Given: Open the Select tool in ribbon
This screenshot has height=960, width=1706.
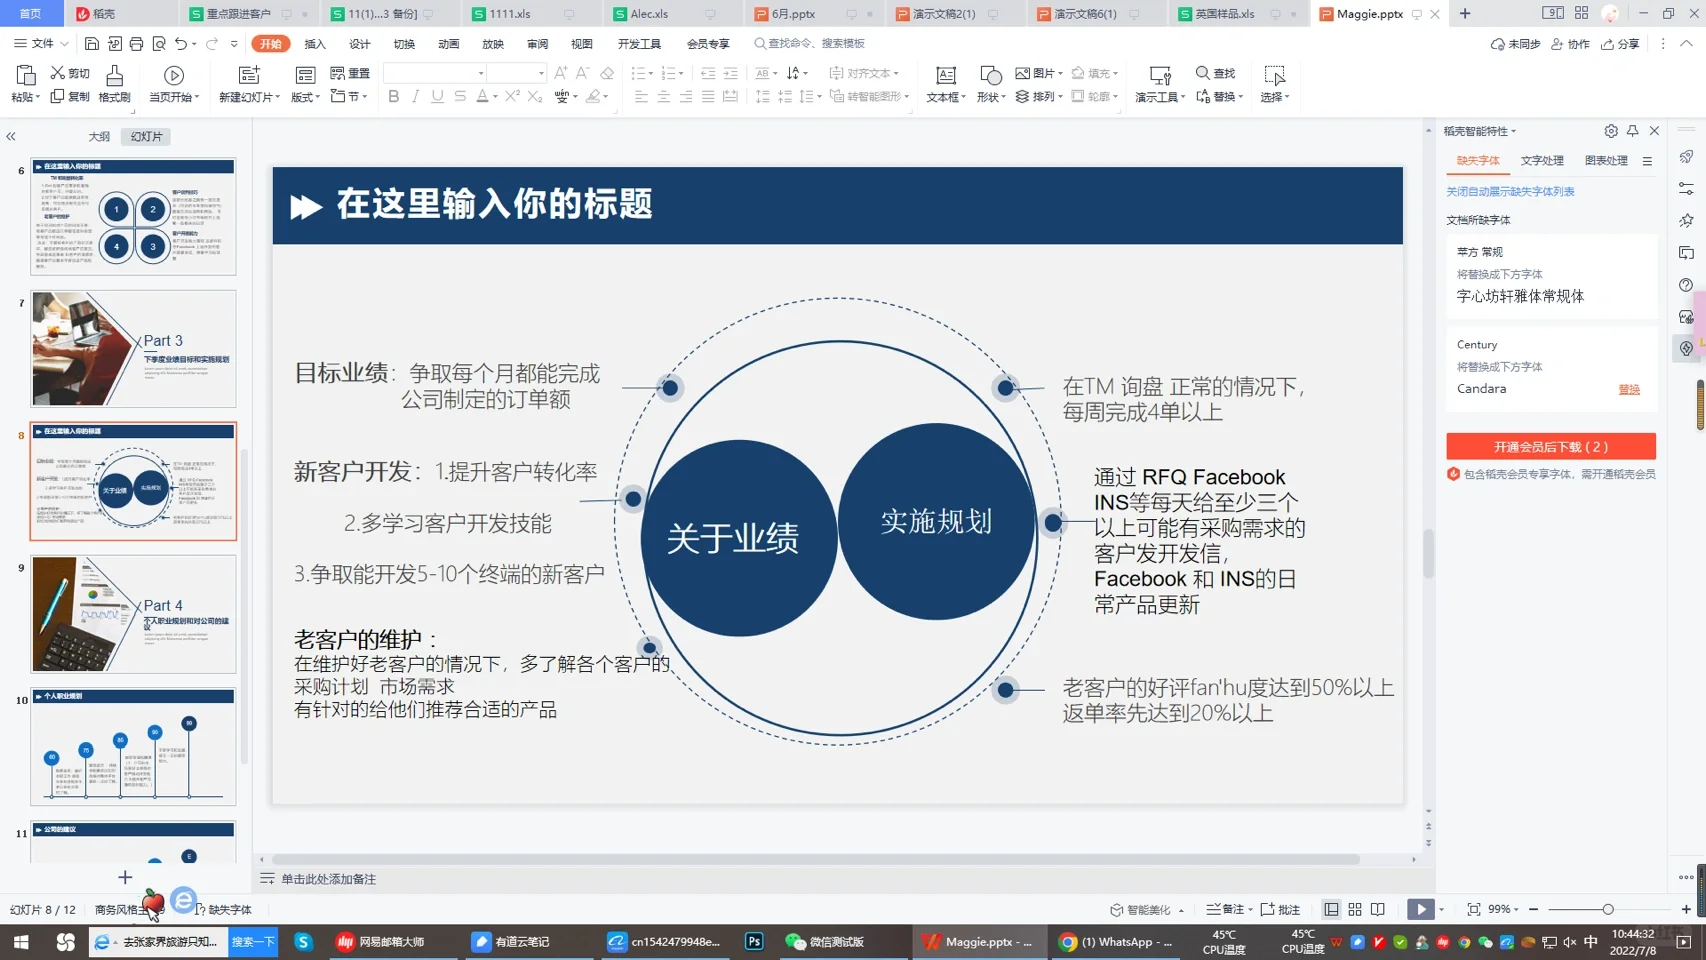Looking at the screenshot, I should [x=1274, y=83].
